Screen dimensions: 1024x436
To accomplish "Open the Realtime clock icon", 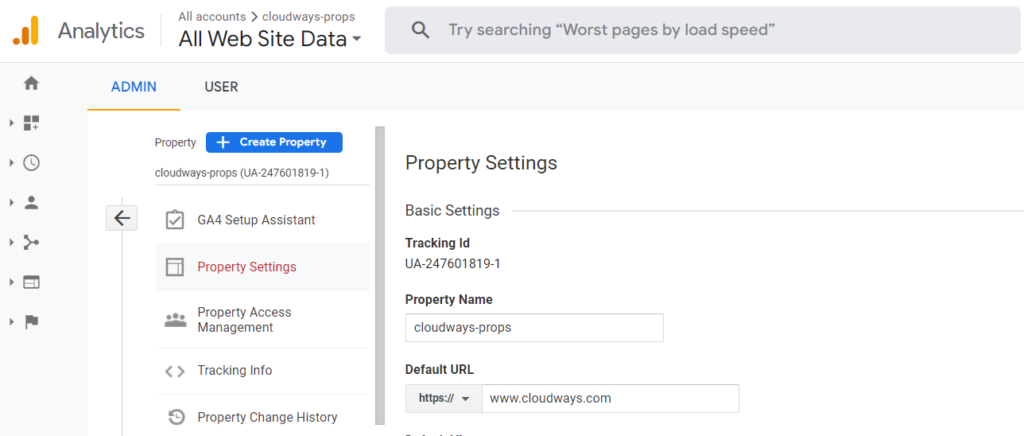I will coord(31,163).
